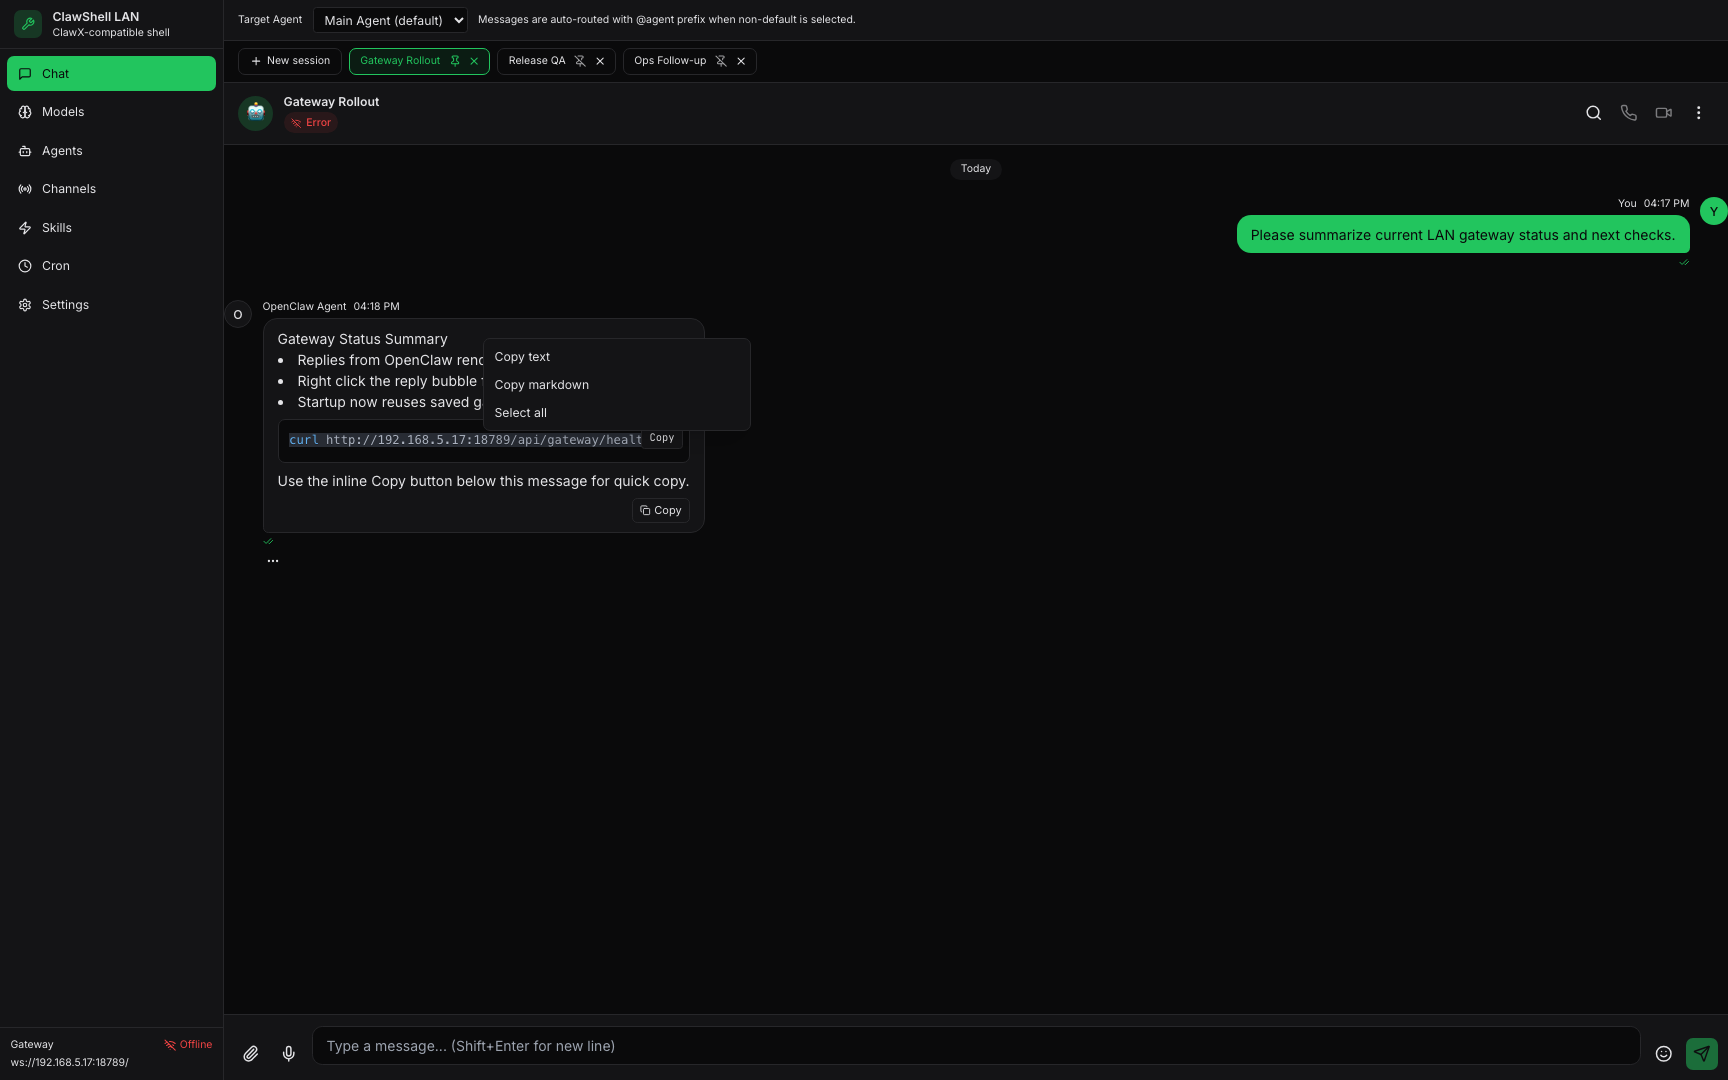Select "Copy markdown" from the context menu
The width and height of the screenshot is (1728, 1080).
[541, 385]
